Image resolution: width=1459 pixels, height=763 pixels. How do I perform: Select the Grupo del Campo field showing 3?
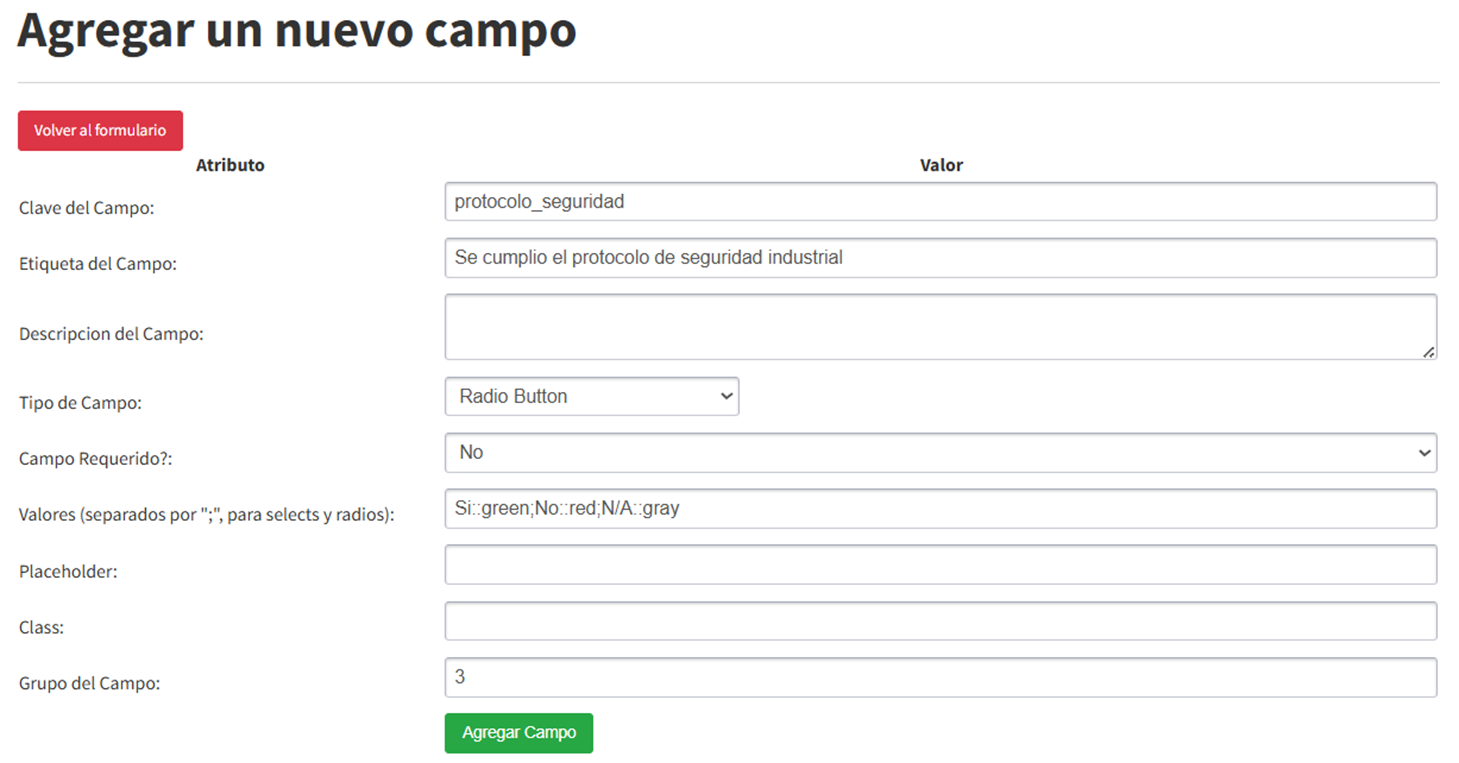pyautogui.click(x=941, y=677)
